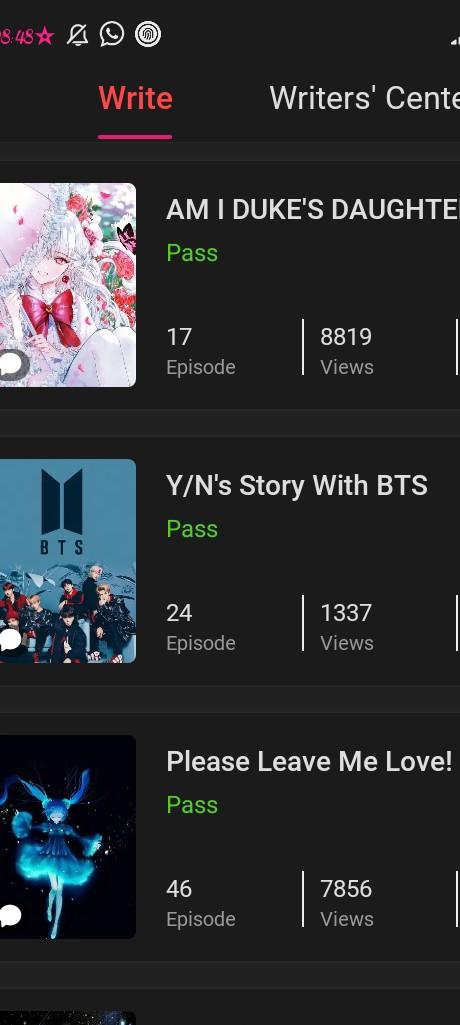The image size is (460, 1025).
Task: View the 24 Episode count for BTS story
Action: point(201,626)
